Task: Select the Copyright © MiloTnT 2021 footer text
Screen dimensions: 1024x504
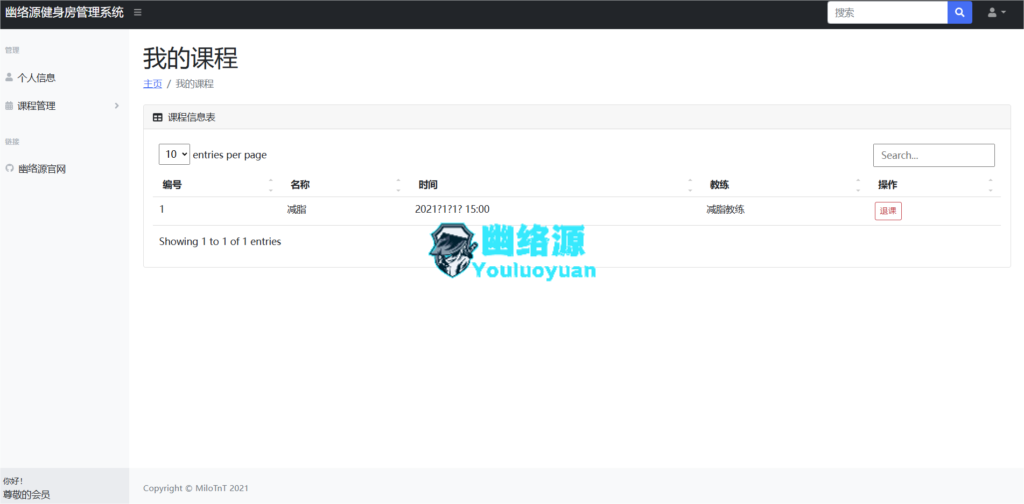Action: click(196, 488)
